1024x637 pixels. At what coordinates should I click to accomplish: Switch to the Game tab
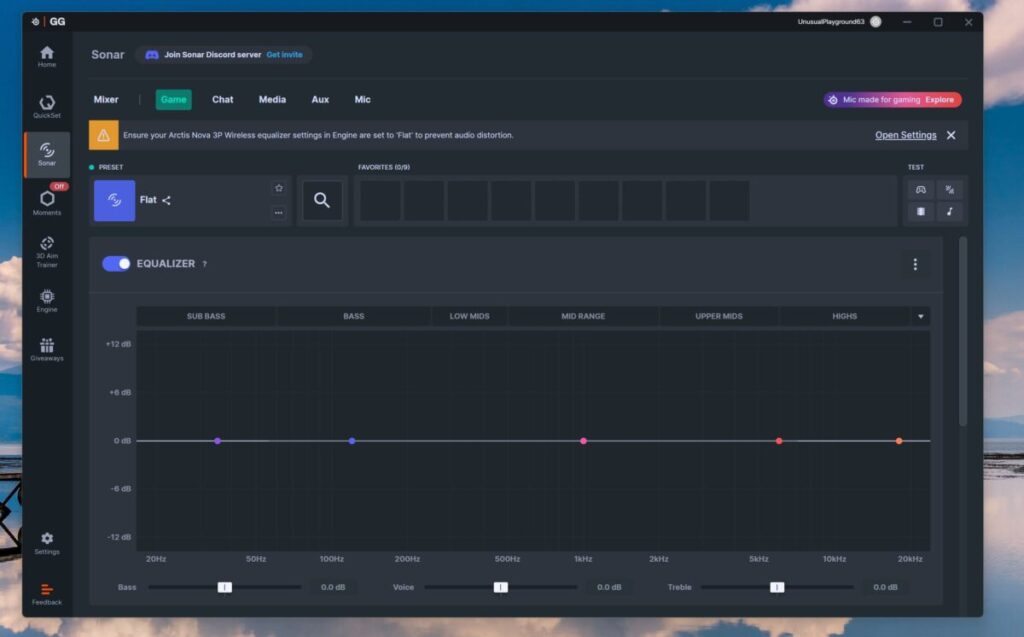(174, 99)
